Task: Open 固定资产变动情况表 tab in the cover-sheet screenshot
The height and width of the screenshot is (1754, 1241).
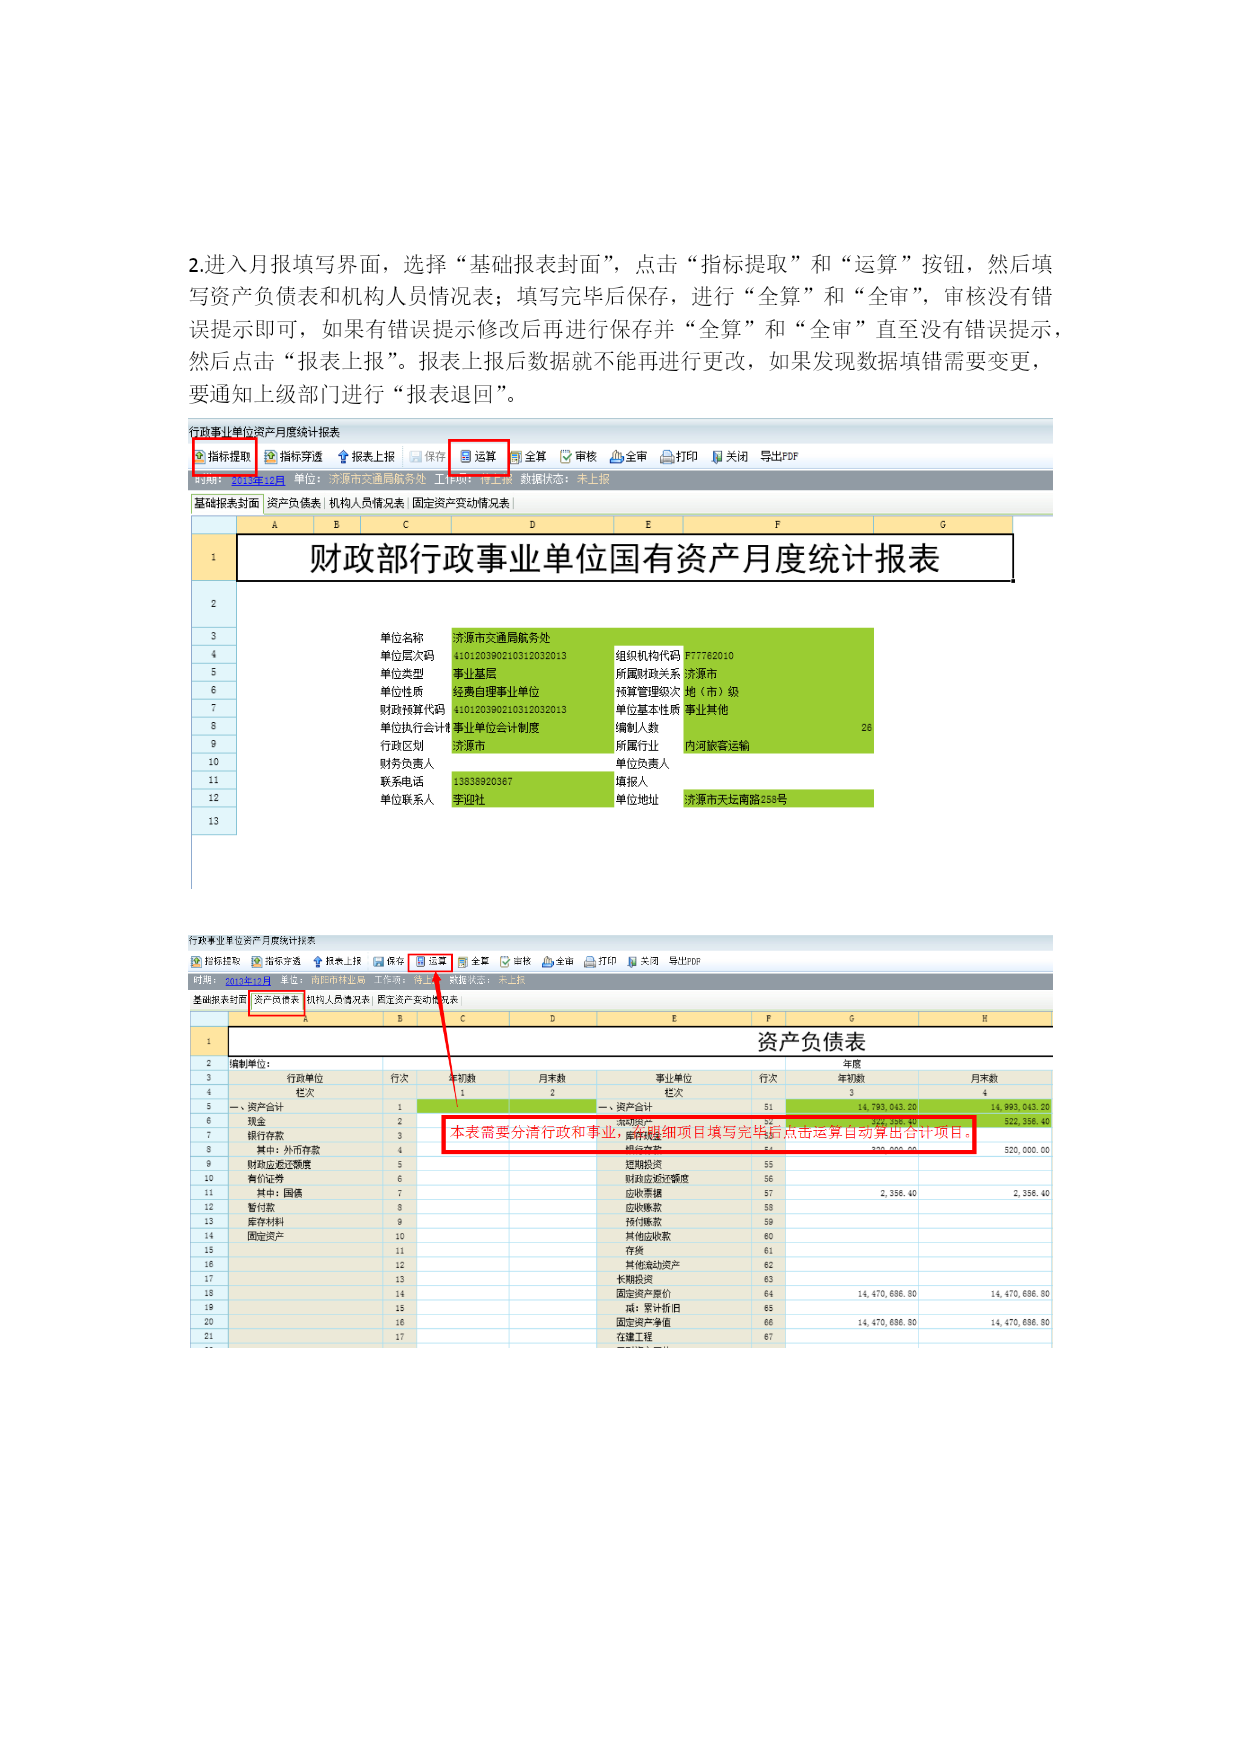Action: click(461, 503)
